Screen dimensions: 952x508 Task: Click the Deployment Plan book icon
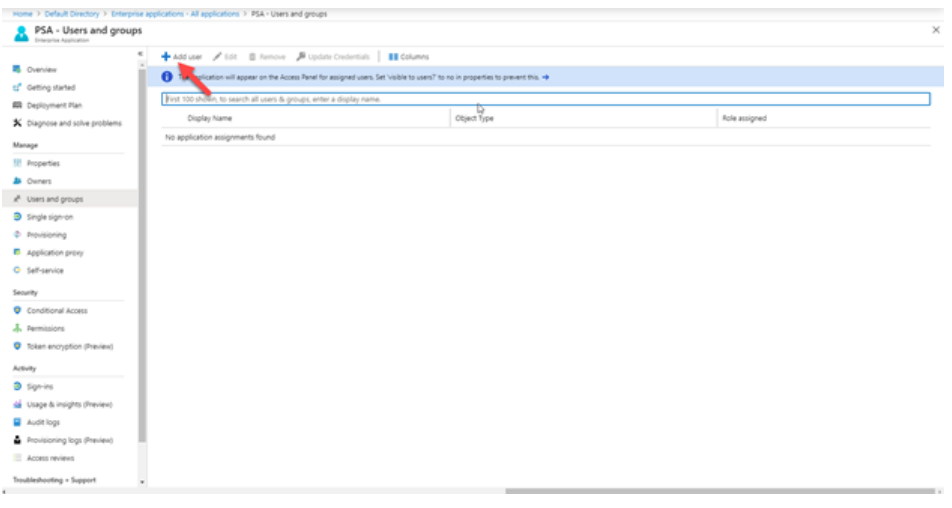tap(17, 105)
